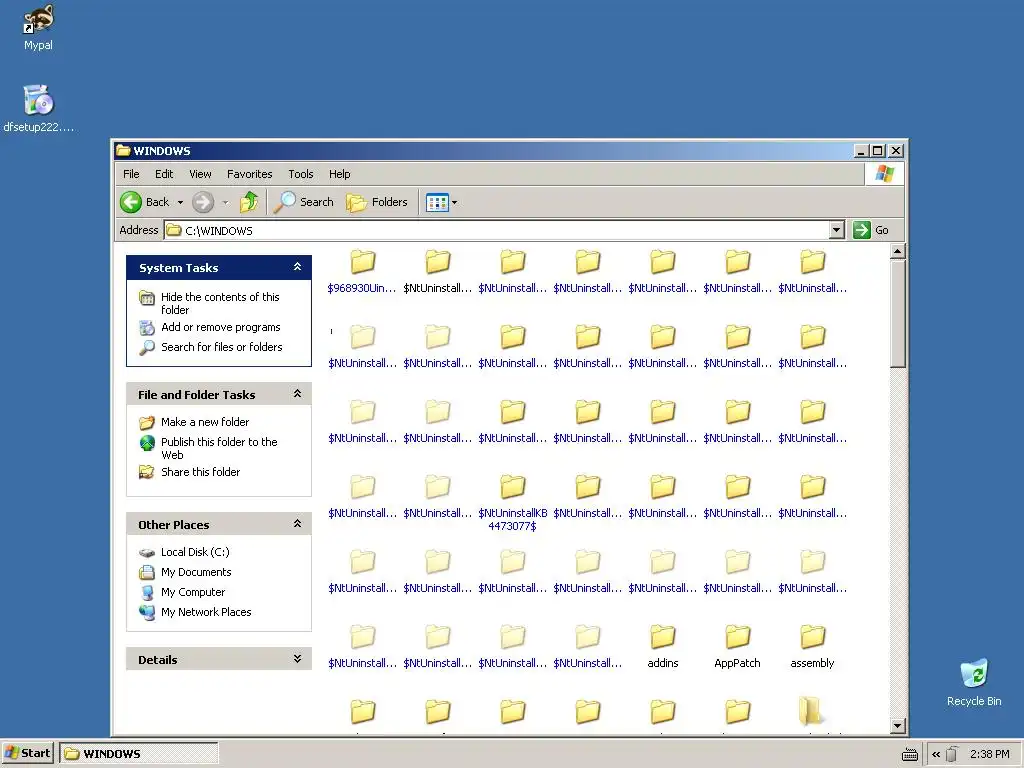Collapse the Other Places panel
Viewport: 1024px width, 768px height.
pos(297,524)
